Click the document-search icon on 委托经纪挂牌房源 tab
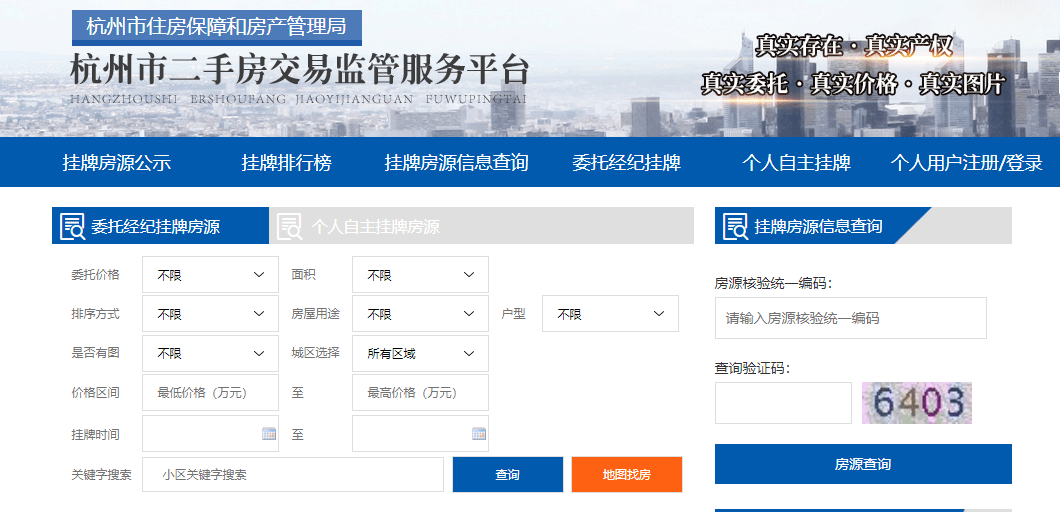 [x=72, y=226]
